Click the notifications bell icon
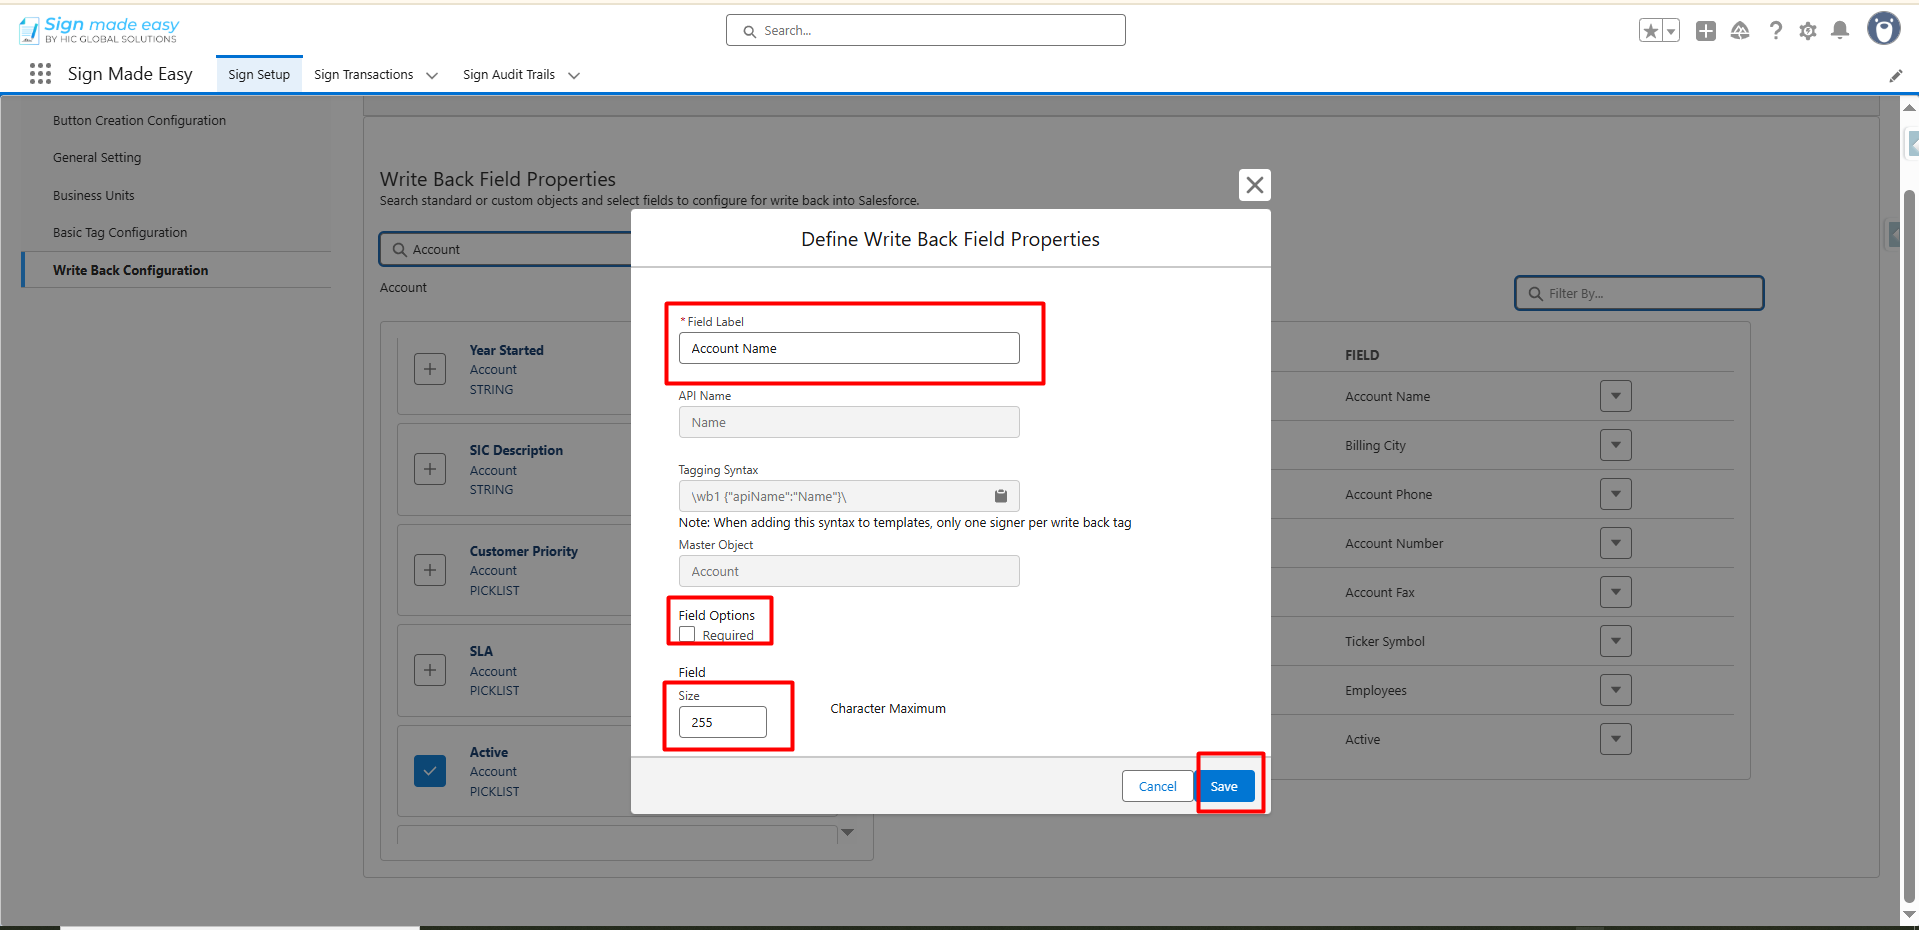This screenshot has width=1919, height=930. (x=1840, y=31)
